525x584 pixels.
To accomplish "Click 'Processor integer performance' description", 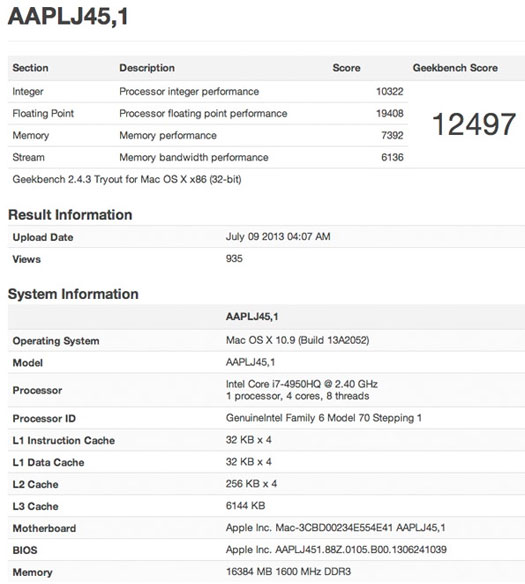I will (x=189, y=92).
